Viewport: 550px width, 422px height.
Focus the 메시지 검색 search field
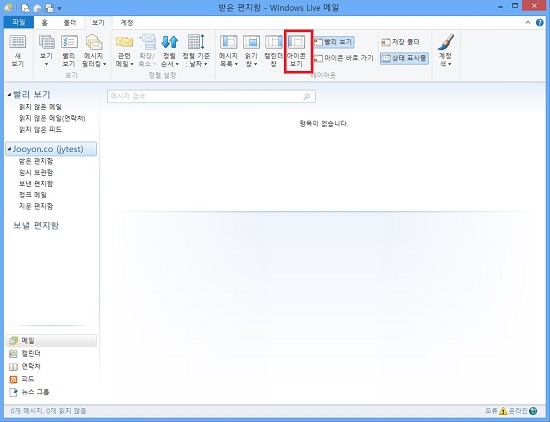[211, 96]
